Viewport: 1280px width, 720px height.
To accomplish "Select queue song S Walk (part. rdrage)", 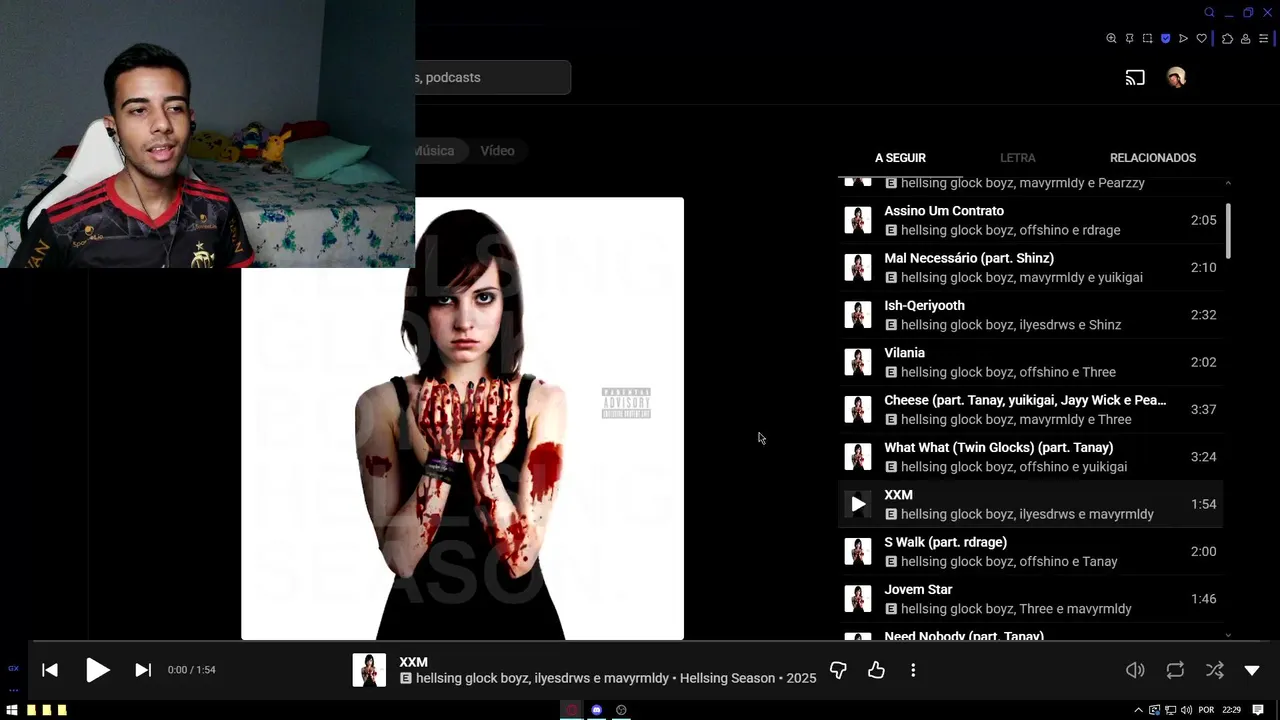I will point(1030,551).
